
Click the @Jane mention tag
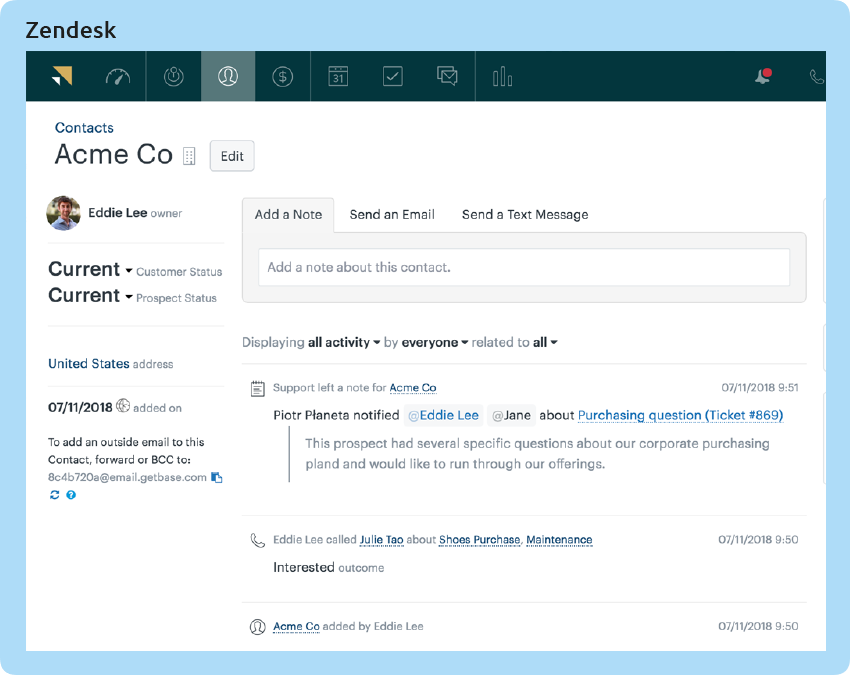coord(511,416)
